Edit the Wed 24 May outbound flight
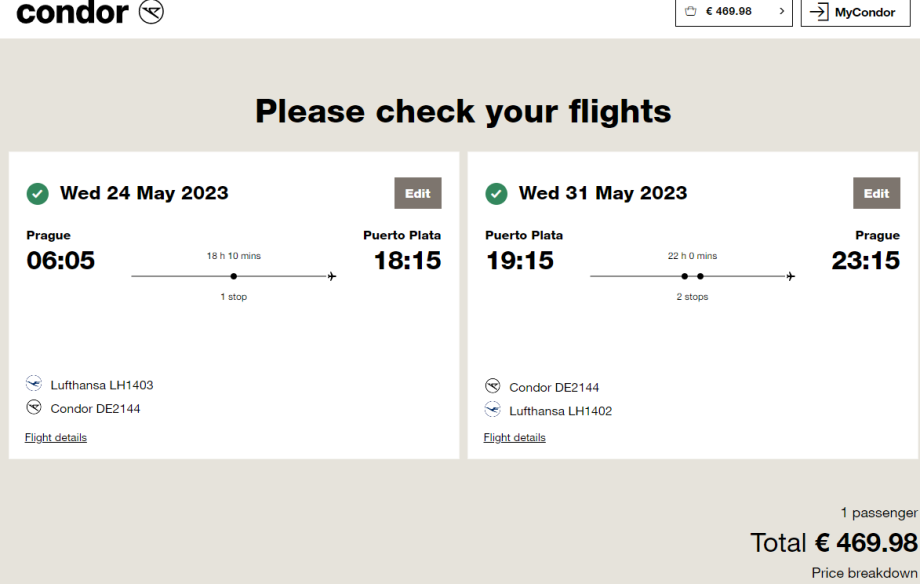920x584 pixels. (418, 193)
